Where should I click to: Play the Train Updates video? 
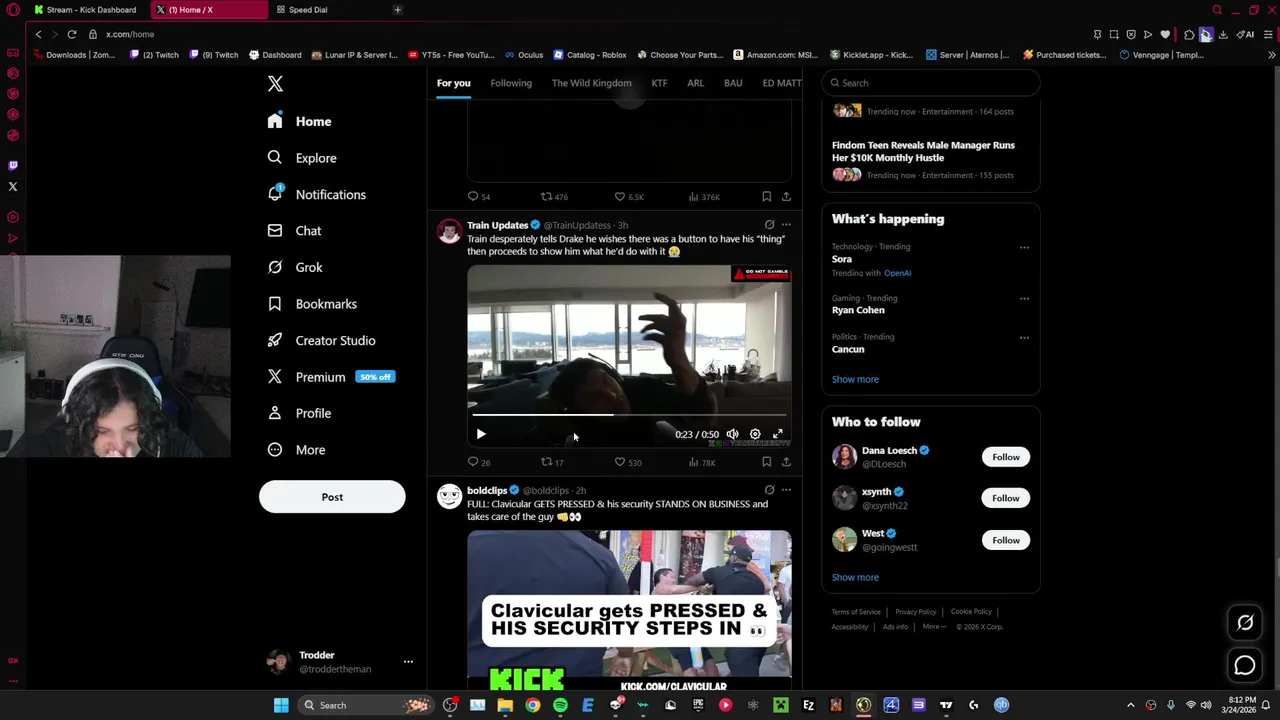pyautogui.click(x=481, y=434)
